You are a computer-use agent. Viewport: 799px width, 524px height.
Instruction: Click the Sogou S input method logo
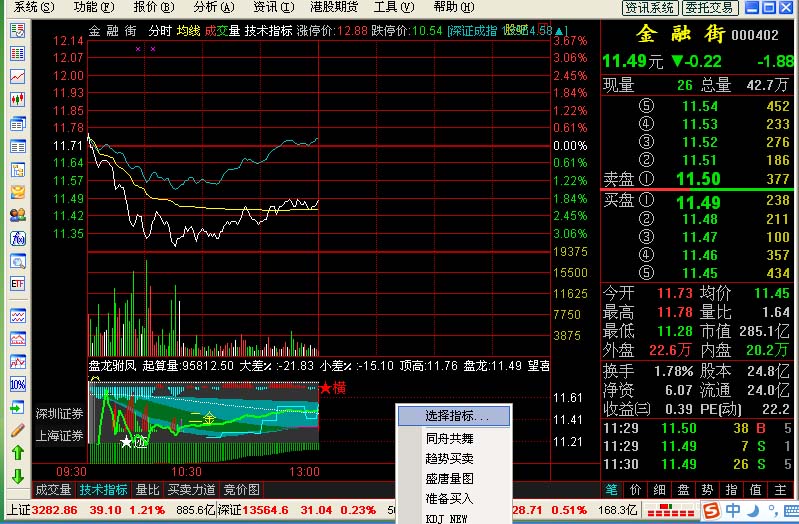click(x=711, y=511)
